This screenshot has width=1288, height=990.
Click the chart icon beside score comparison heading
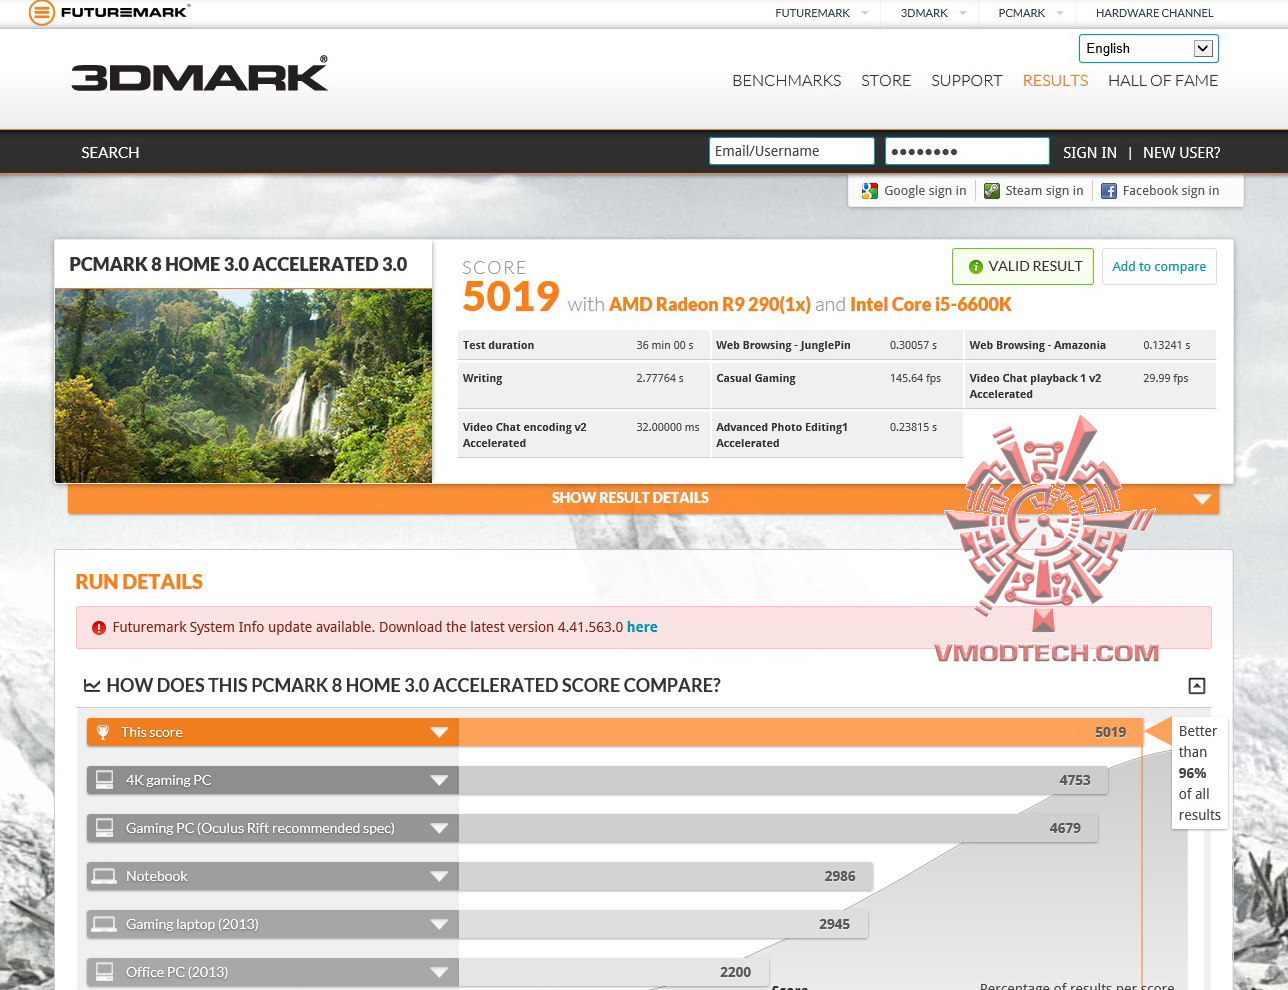92,686
